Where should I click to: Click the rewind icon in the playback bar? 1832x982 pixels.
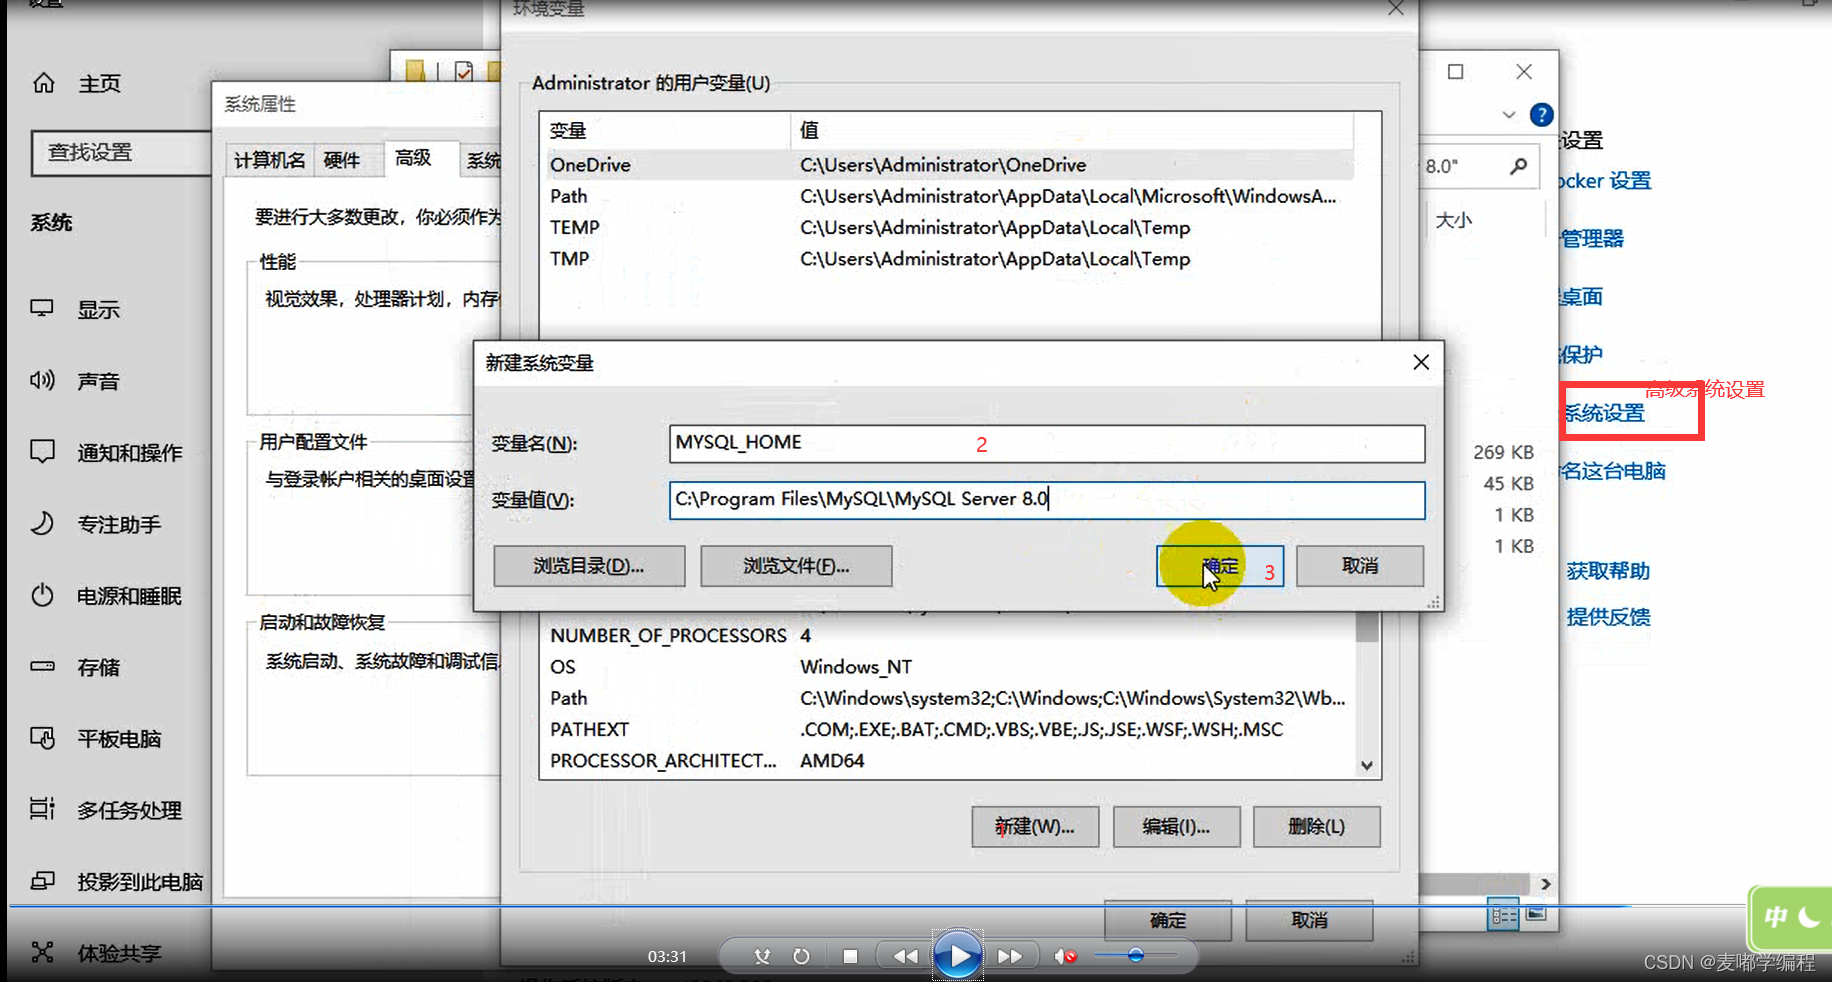(x=905, y=955)
